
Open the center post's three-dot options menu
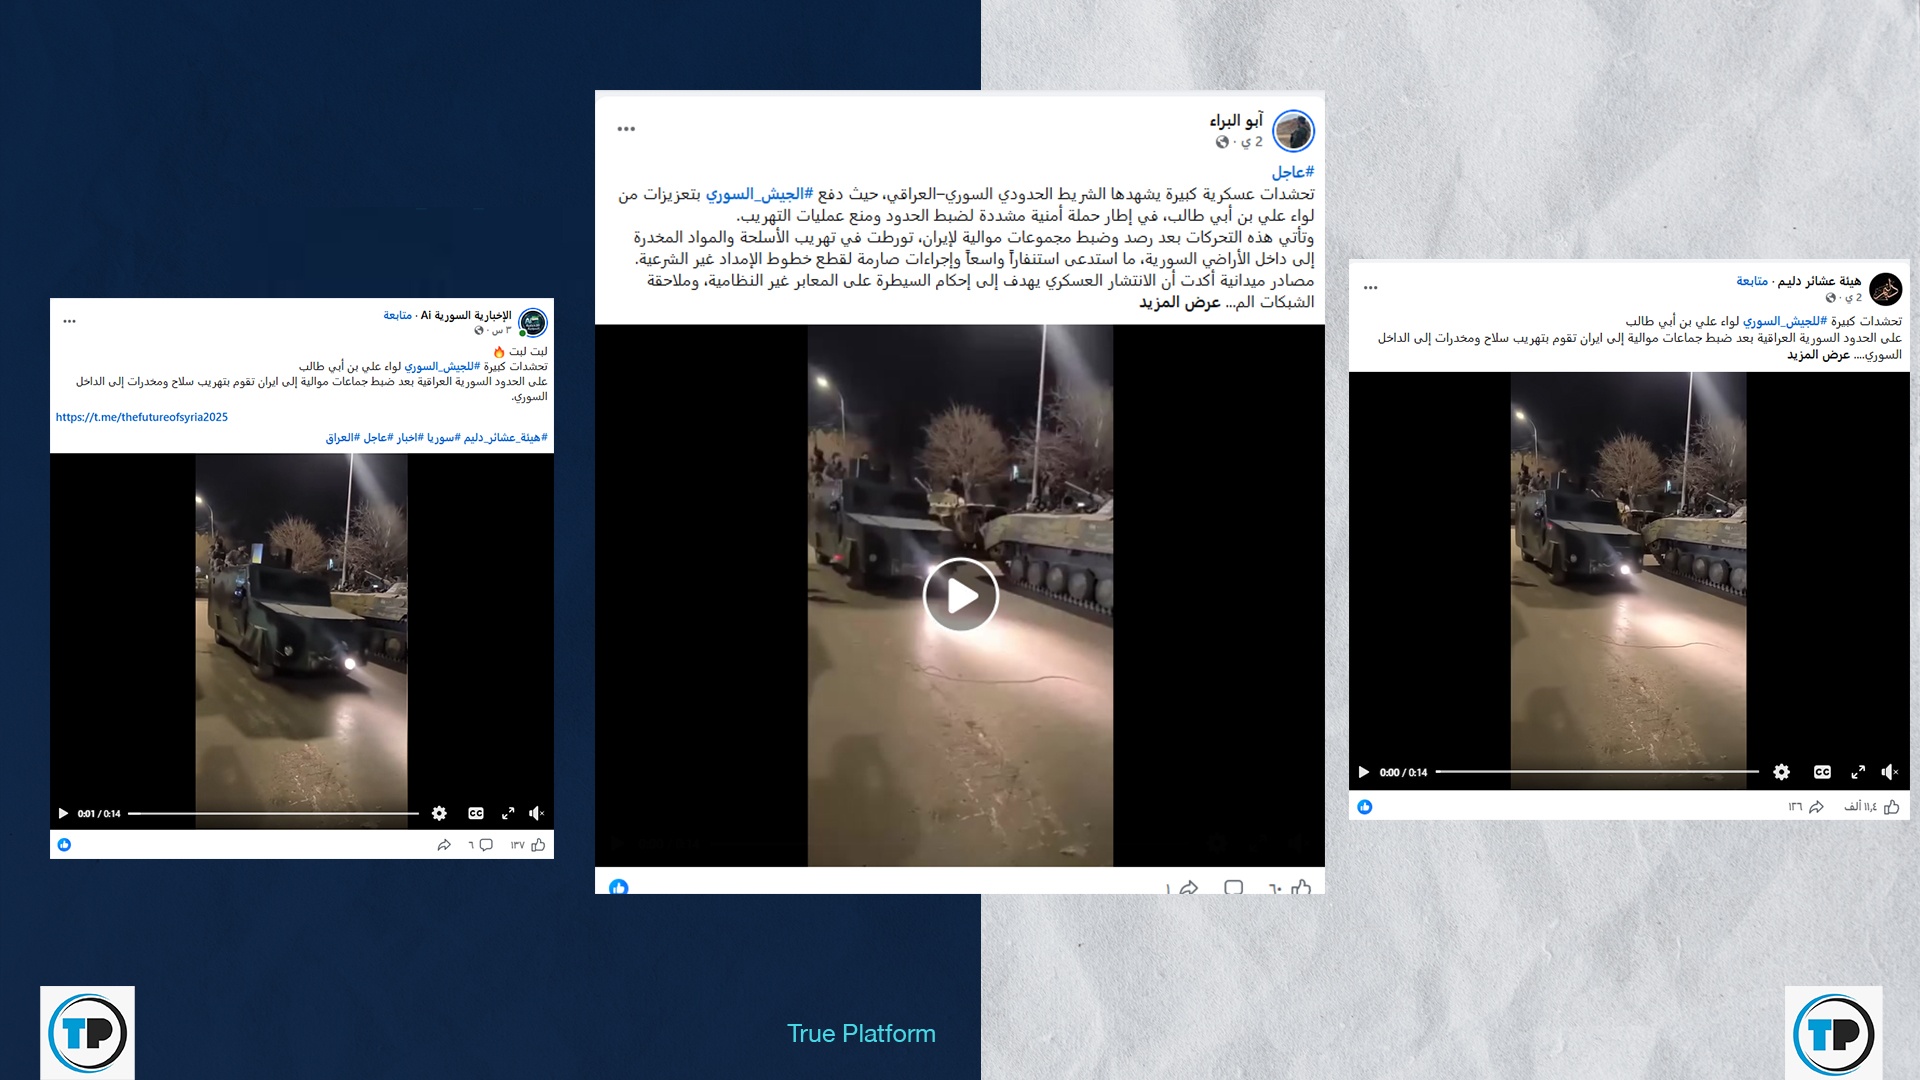click(x=626, y=129)
